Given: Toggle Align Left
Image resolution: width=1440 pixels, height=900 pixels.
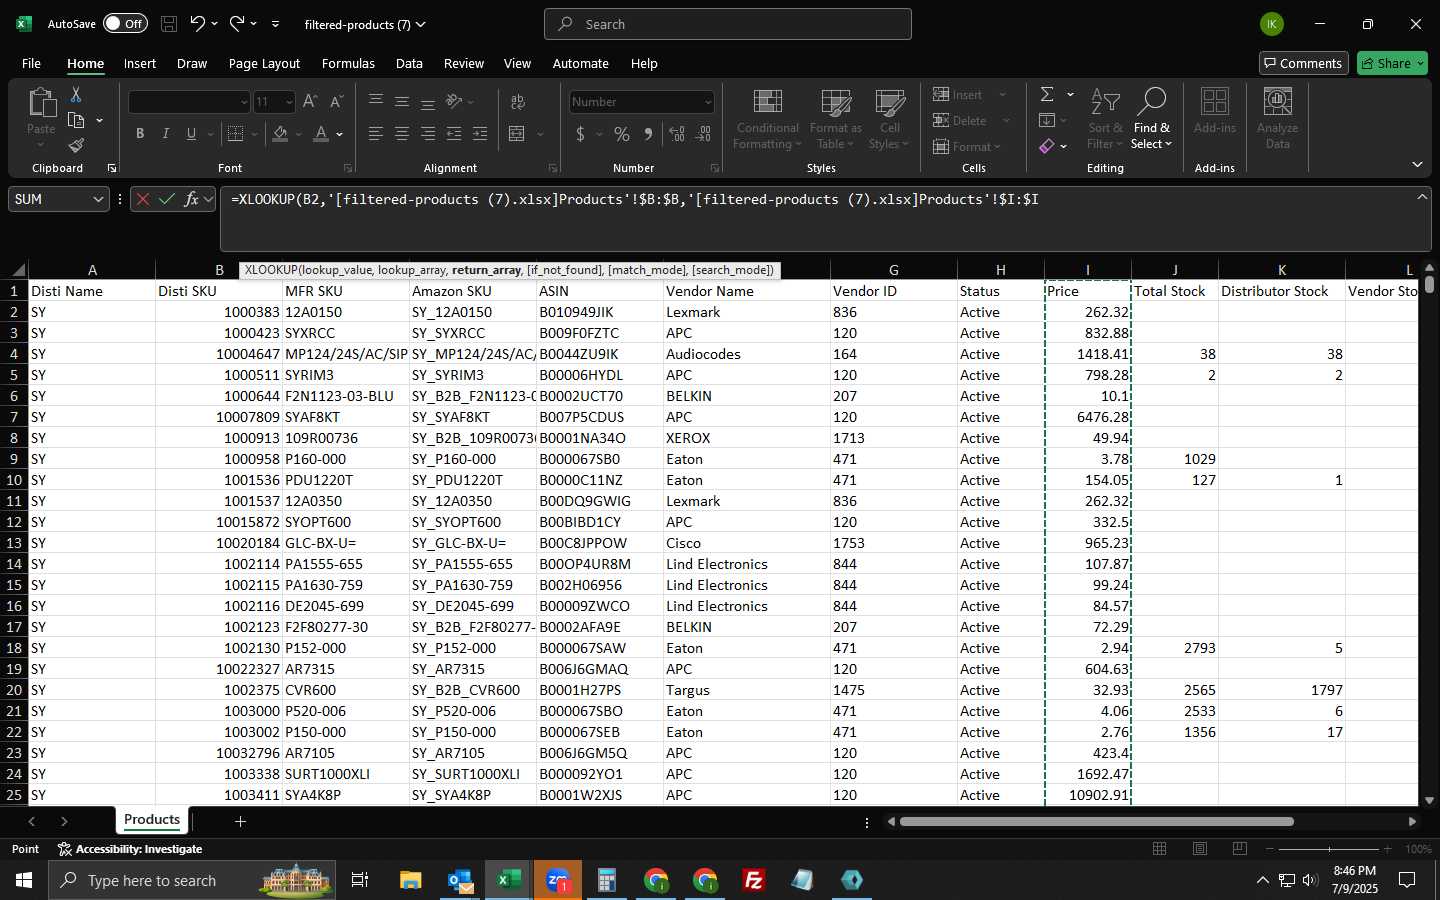Looking at the screenshot, I should [376, 134].
